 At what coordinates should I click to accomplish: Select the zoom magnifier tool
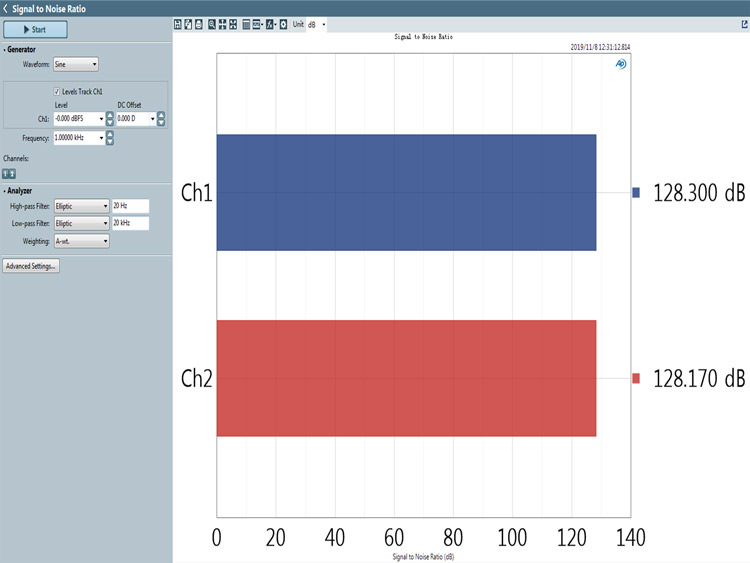(212, 24)
